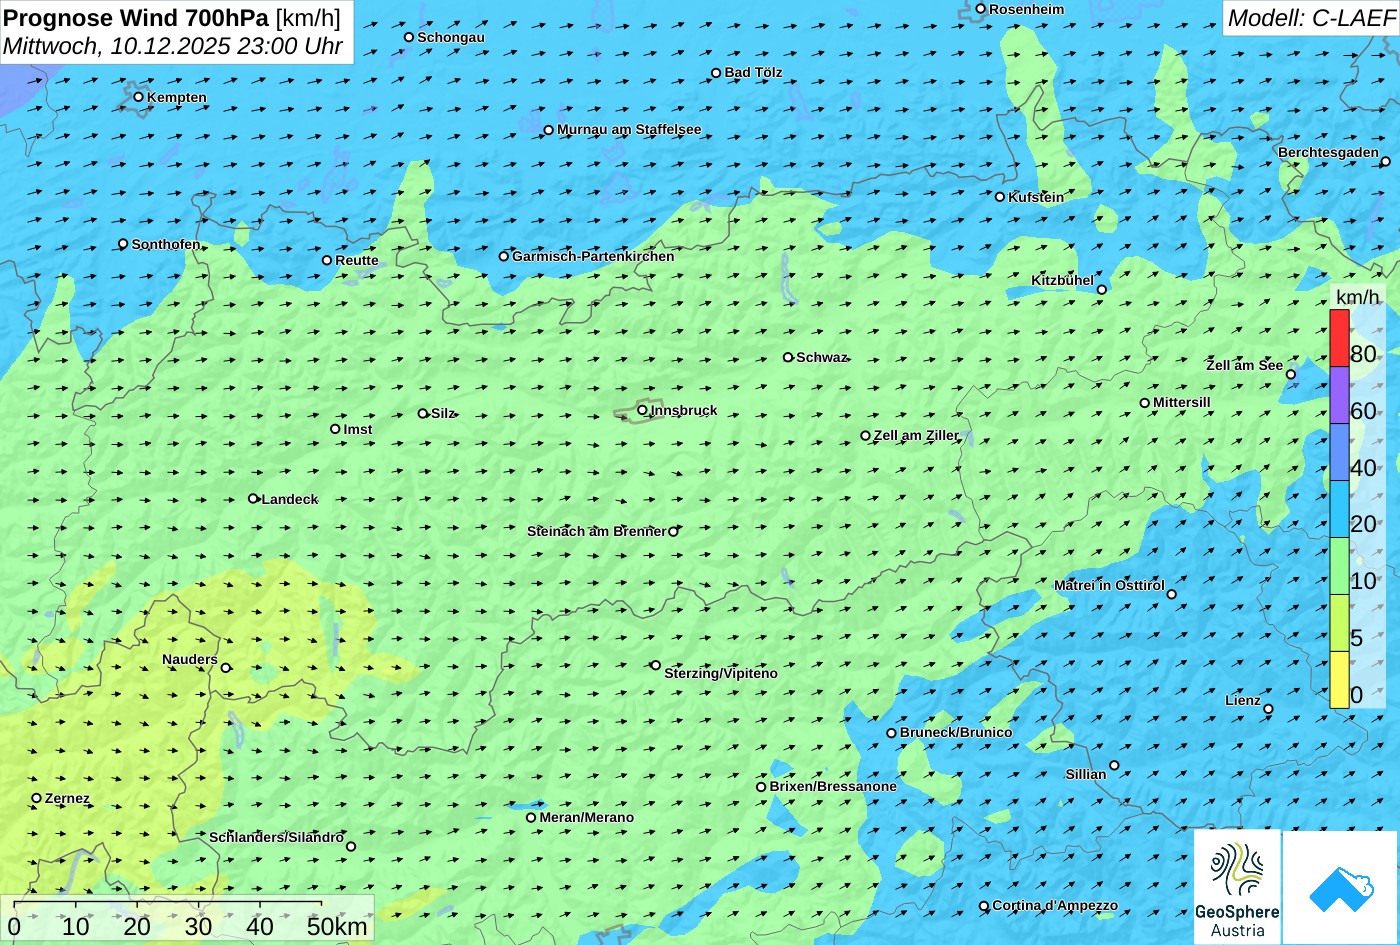Click the Reutte location marker
1400x945 pixels.
coord(327,260)
